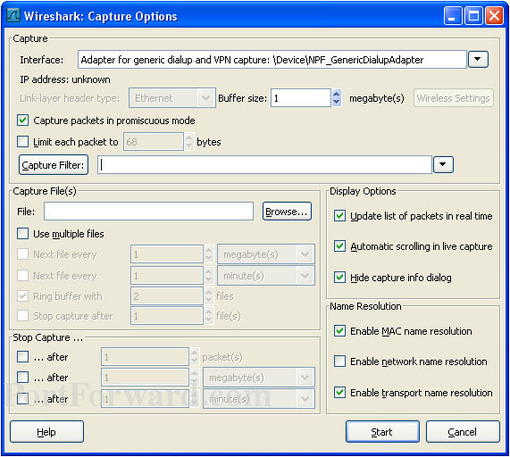Toggle Update list of packets in real time

[340, 216]
